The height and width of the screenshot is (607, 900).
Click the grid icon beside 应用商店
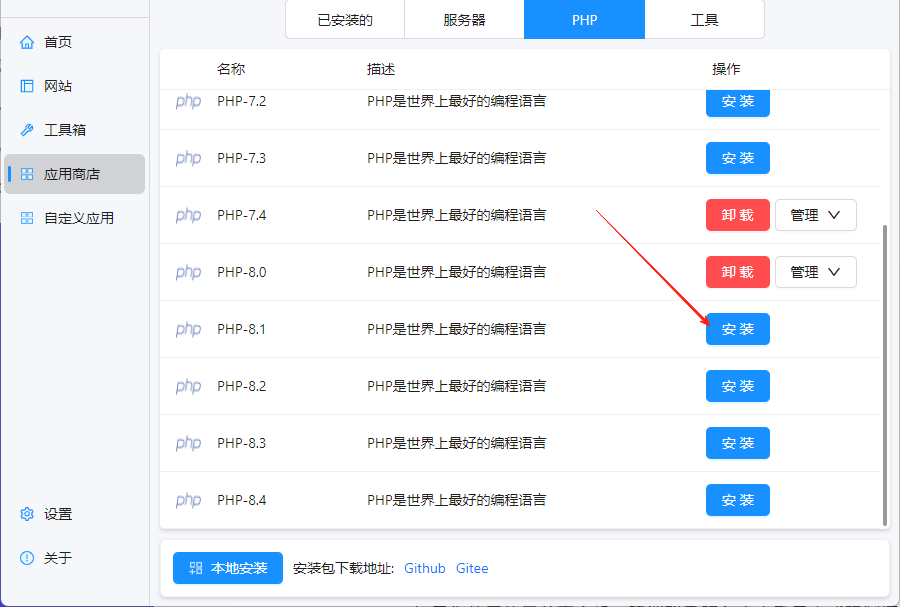[x=27, y=174]
